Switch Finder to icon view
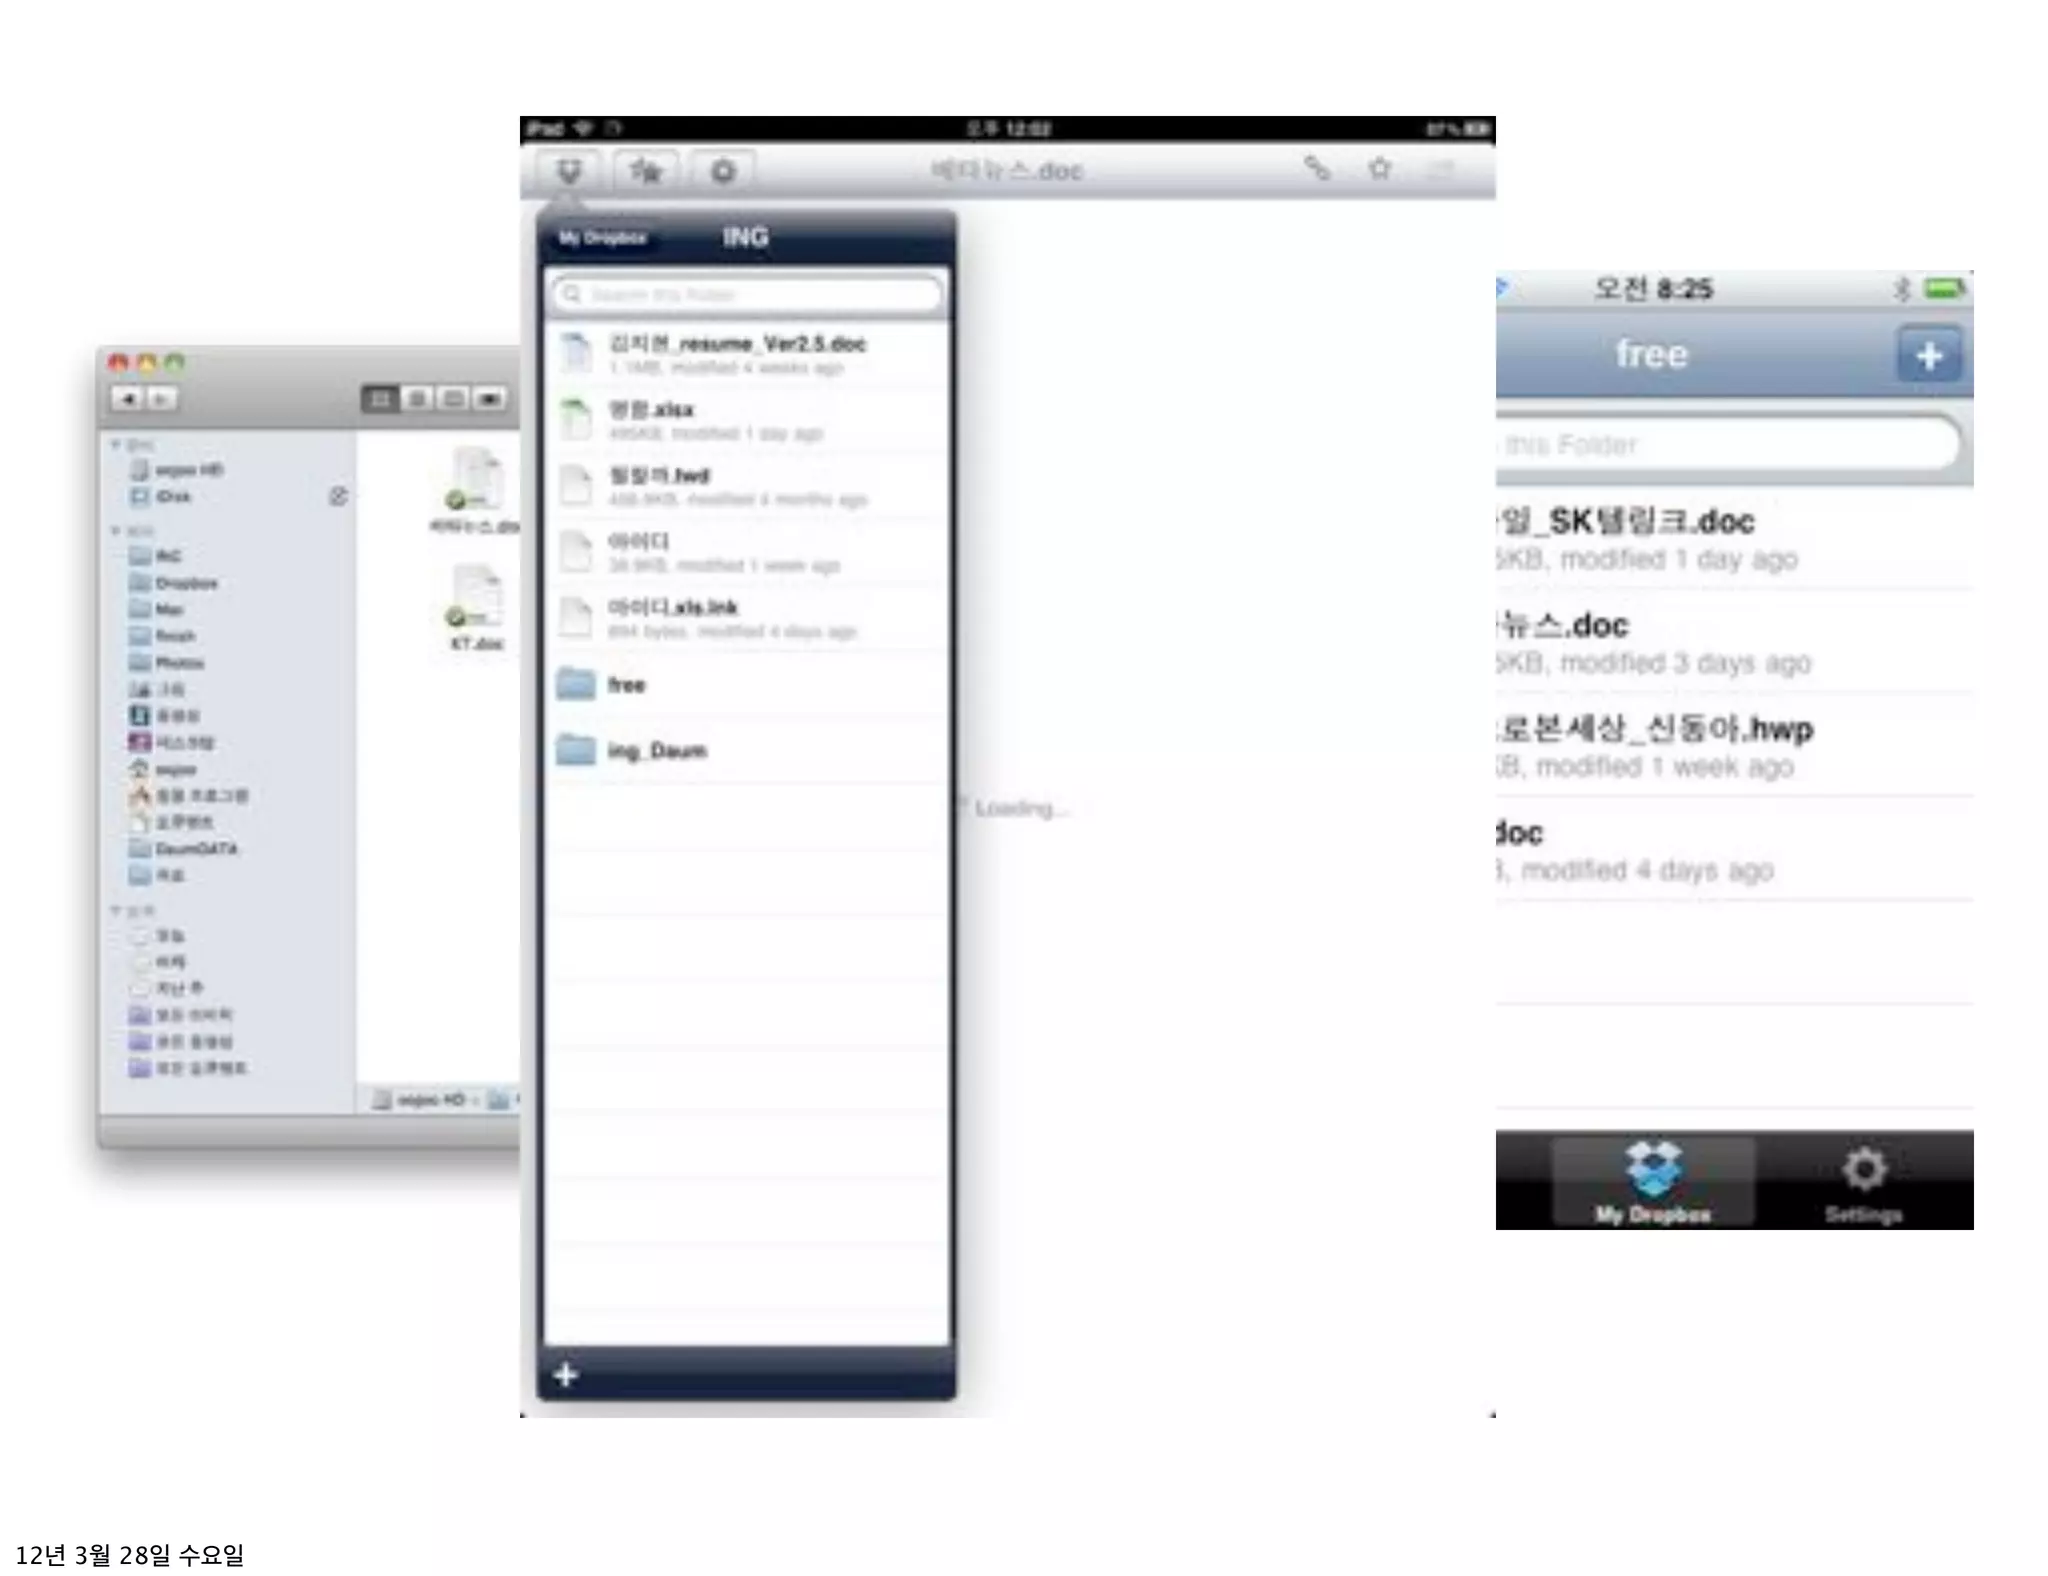 pyautogui.click(x=380, y=399)
